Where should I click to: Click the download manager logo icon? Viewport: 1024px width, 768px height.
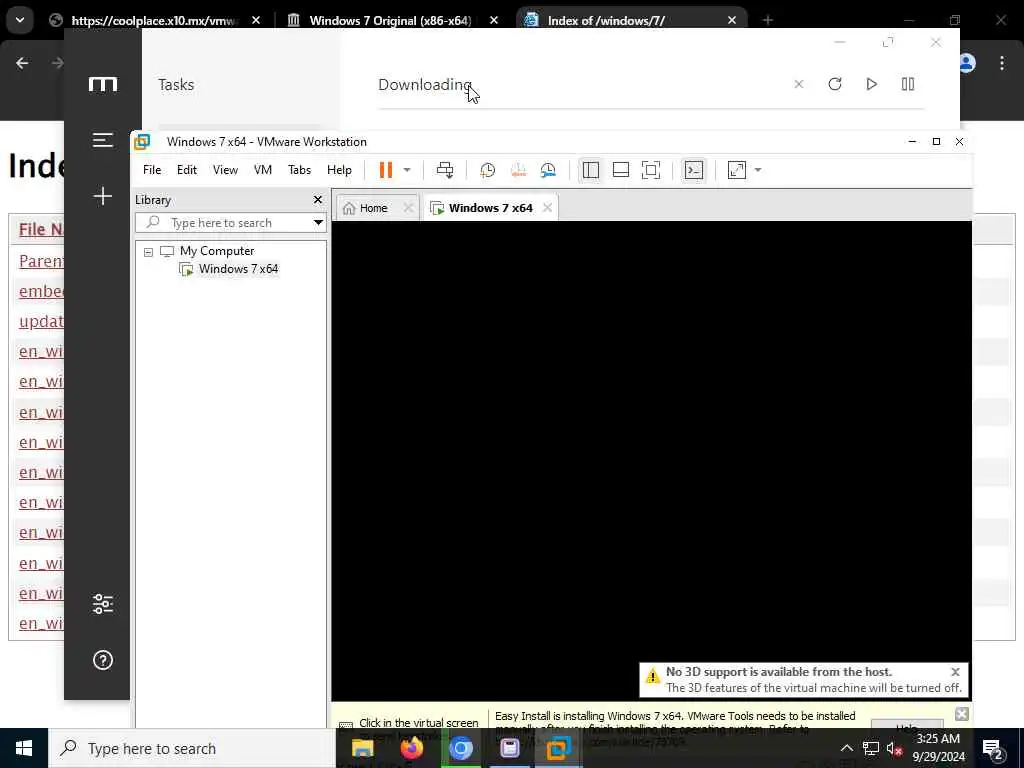(103, 84)
